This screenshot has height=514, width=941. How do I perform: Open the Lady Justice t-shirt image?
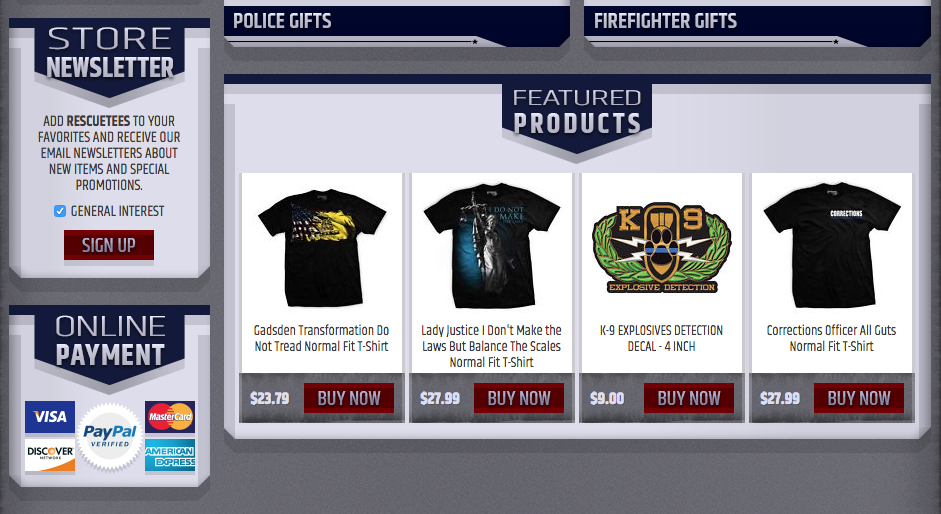(x=492, y=246)
